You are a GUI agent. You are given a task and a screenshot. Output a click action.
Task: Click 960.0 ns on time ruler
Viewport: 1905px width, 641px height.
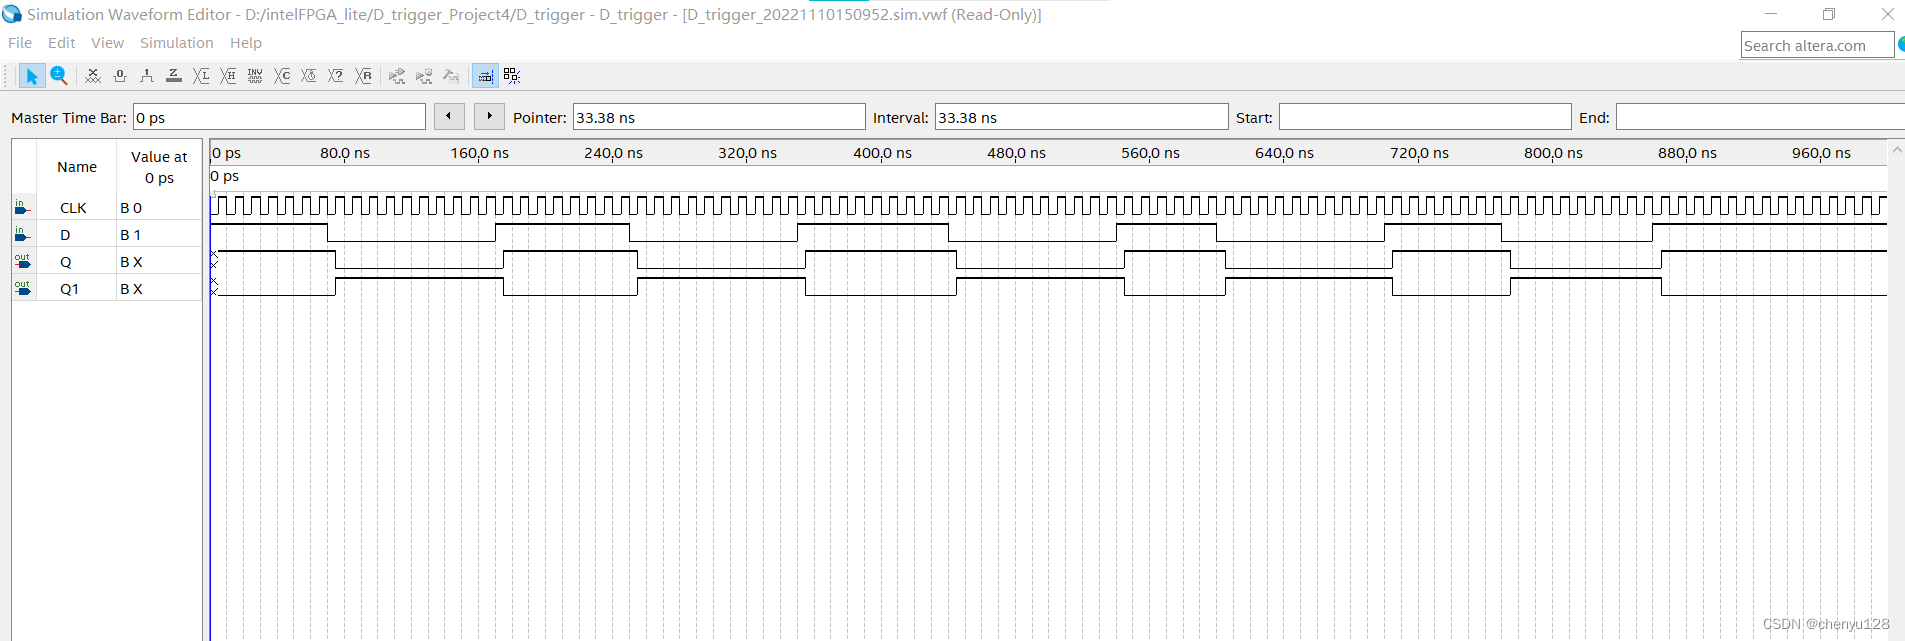[x=1821, y=153]
